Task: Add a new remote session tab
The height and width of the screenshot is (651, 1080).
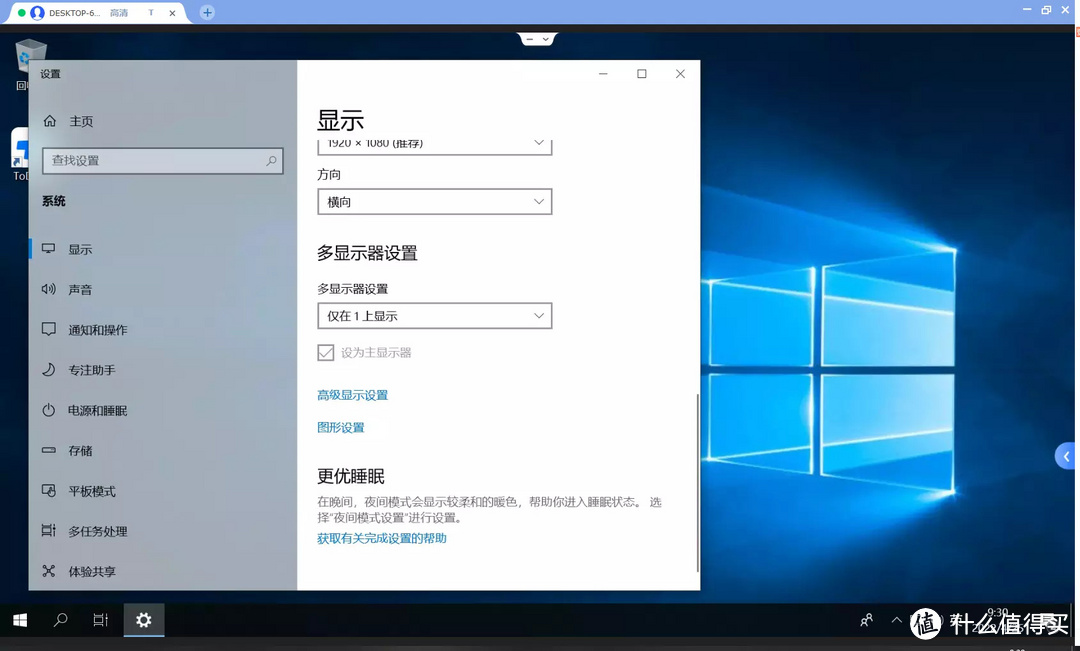Action: [207, 12]
